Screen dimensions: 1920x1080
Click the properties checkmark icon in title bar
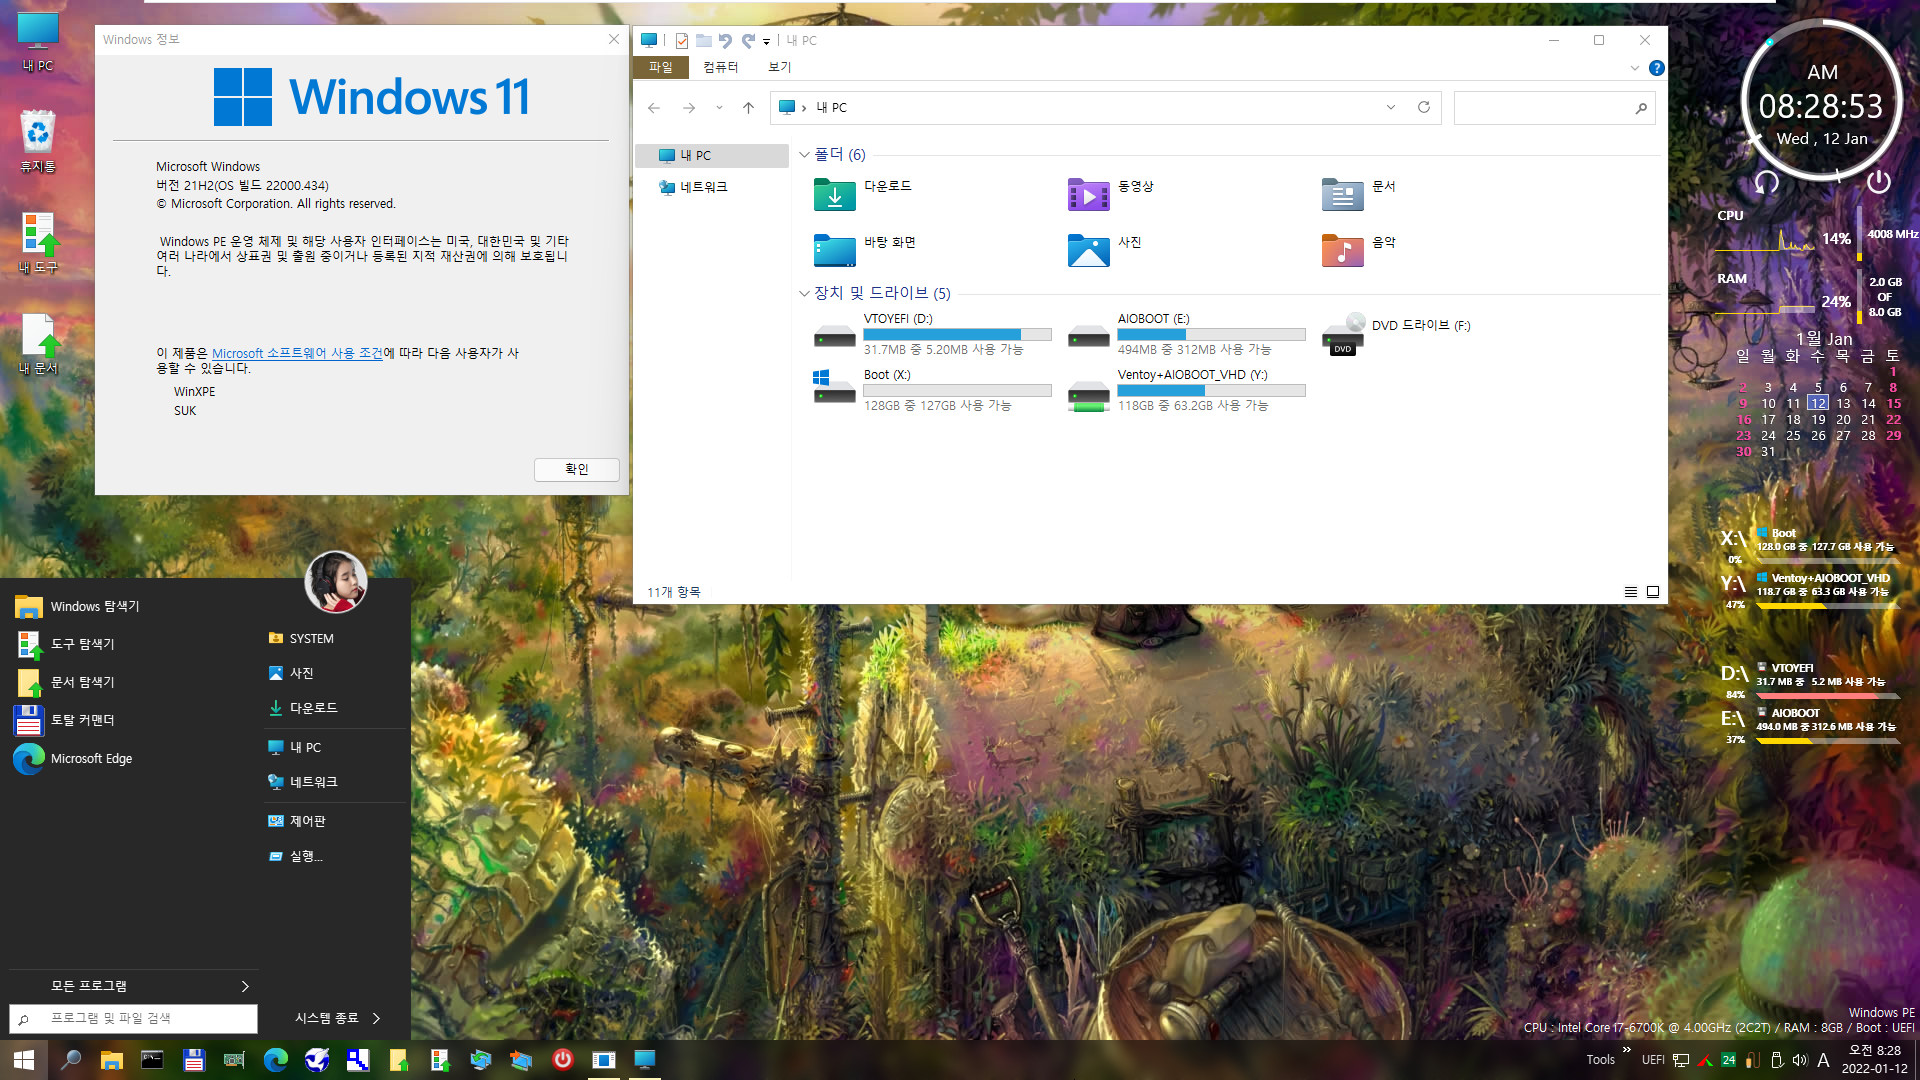click(681, 41)
